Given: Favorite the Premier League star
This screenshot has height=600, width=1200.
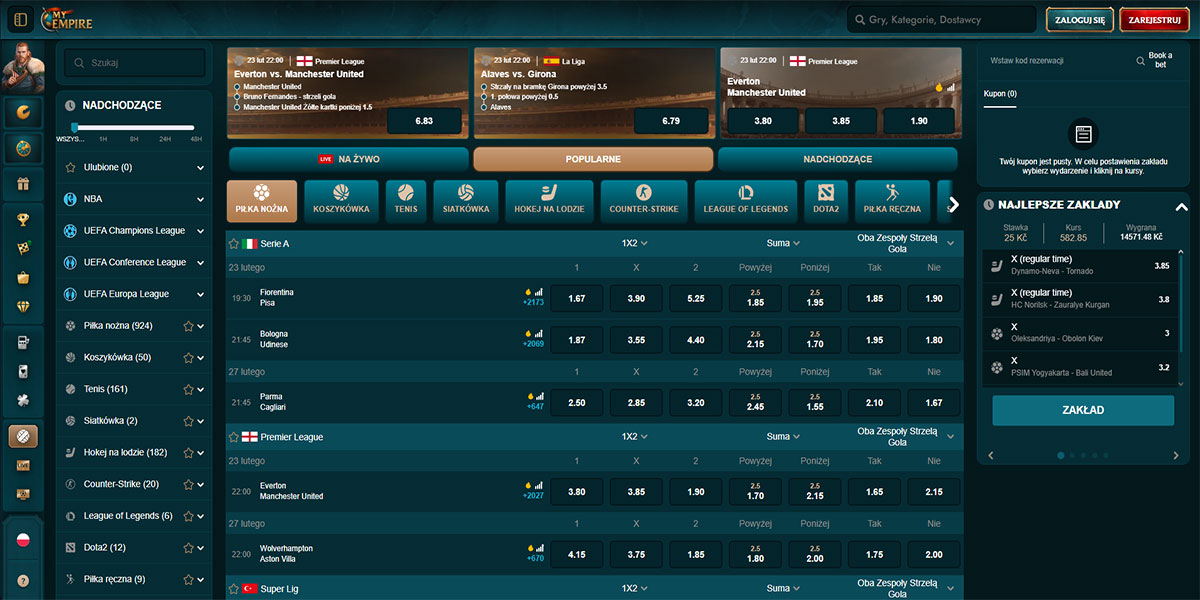Looking at the screenshot, I should tap(234, 437).
